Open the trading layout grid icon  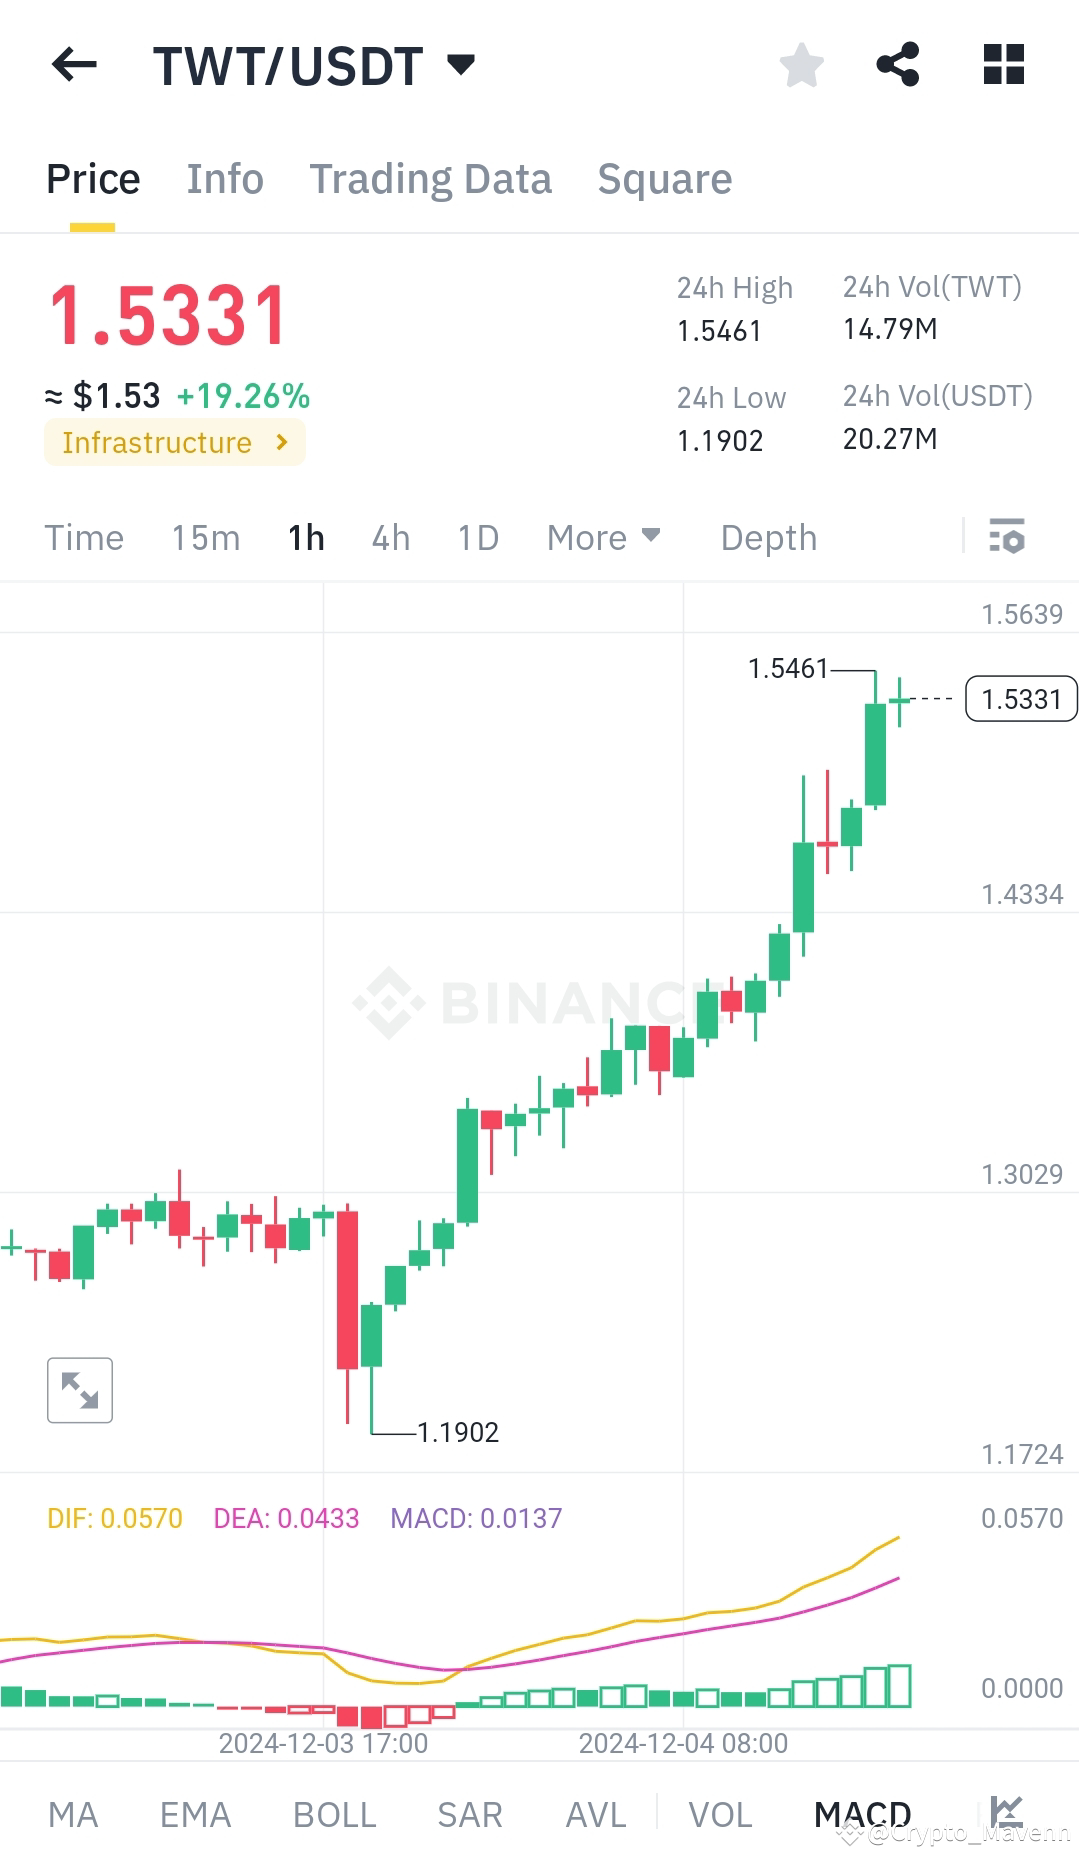(1003, 64)
